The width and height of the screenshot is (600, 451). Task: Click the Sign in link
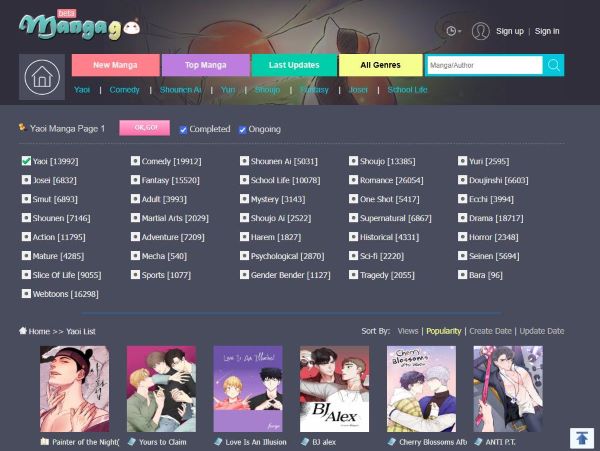547,31
